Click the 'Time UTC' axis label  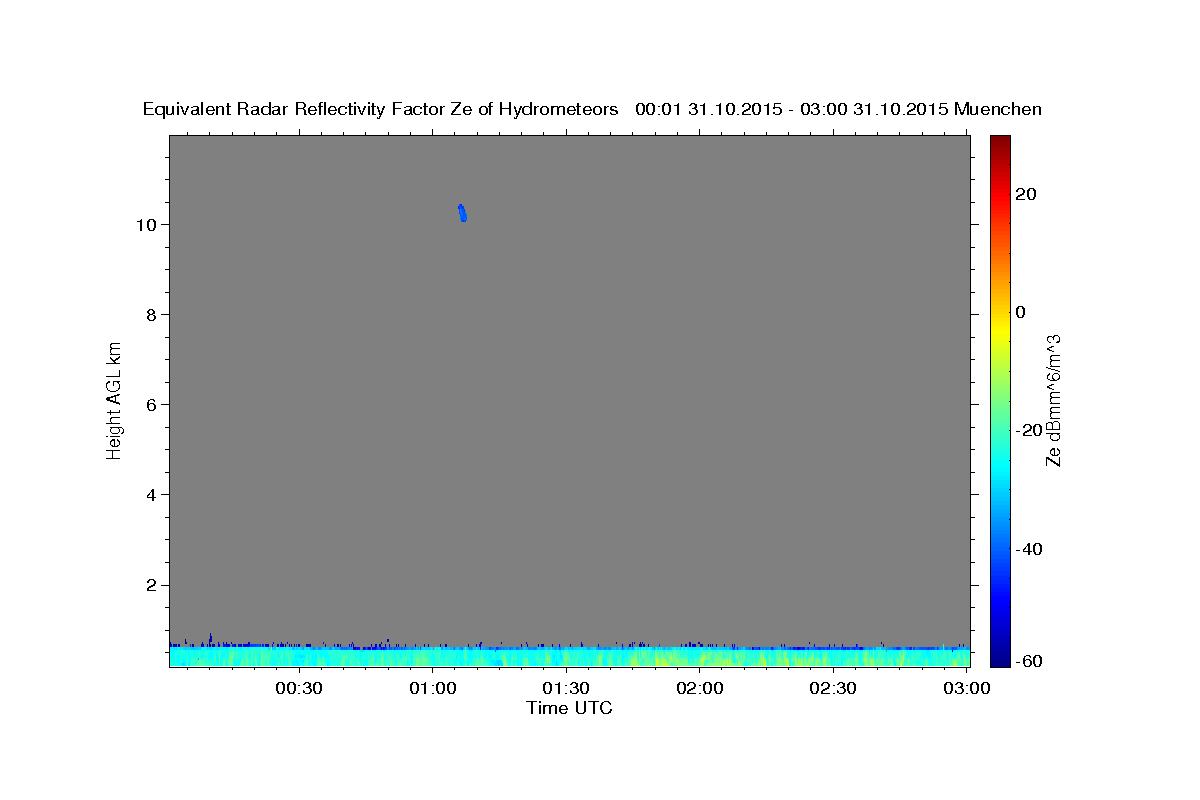coord(569,708)
